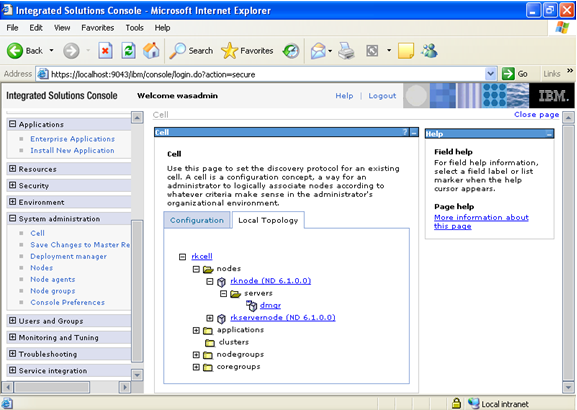Click the nodegroups folder icon
Screen dimensions: 577x410
tap(208, 355)
